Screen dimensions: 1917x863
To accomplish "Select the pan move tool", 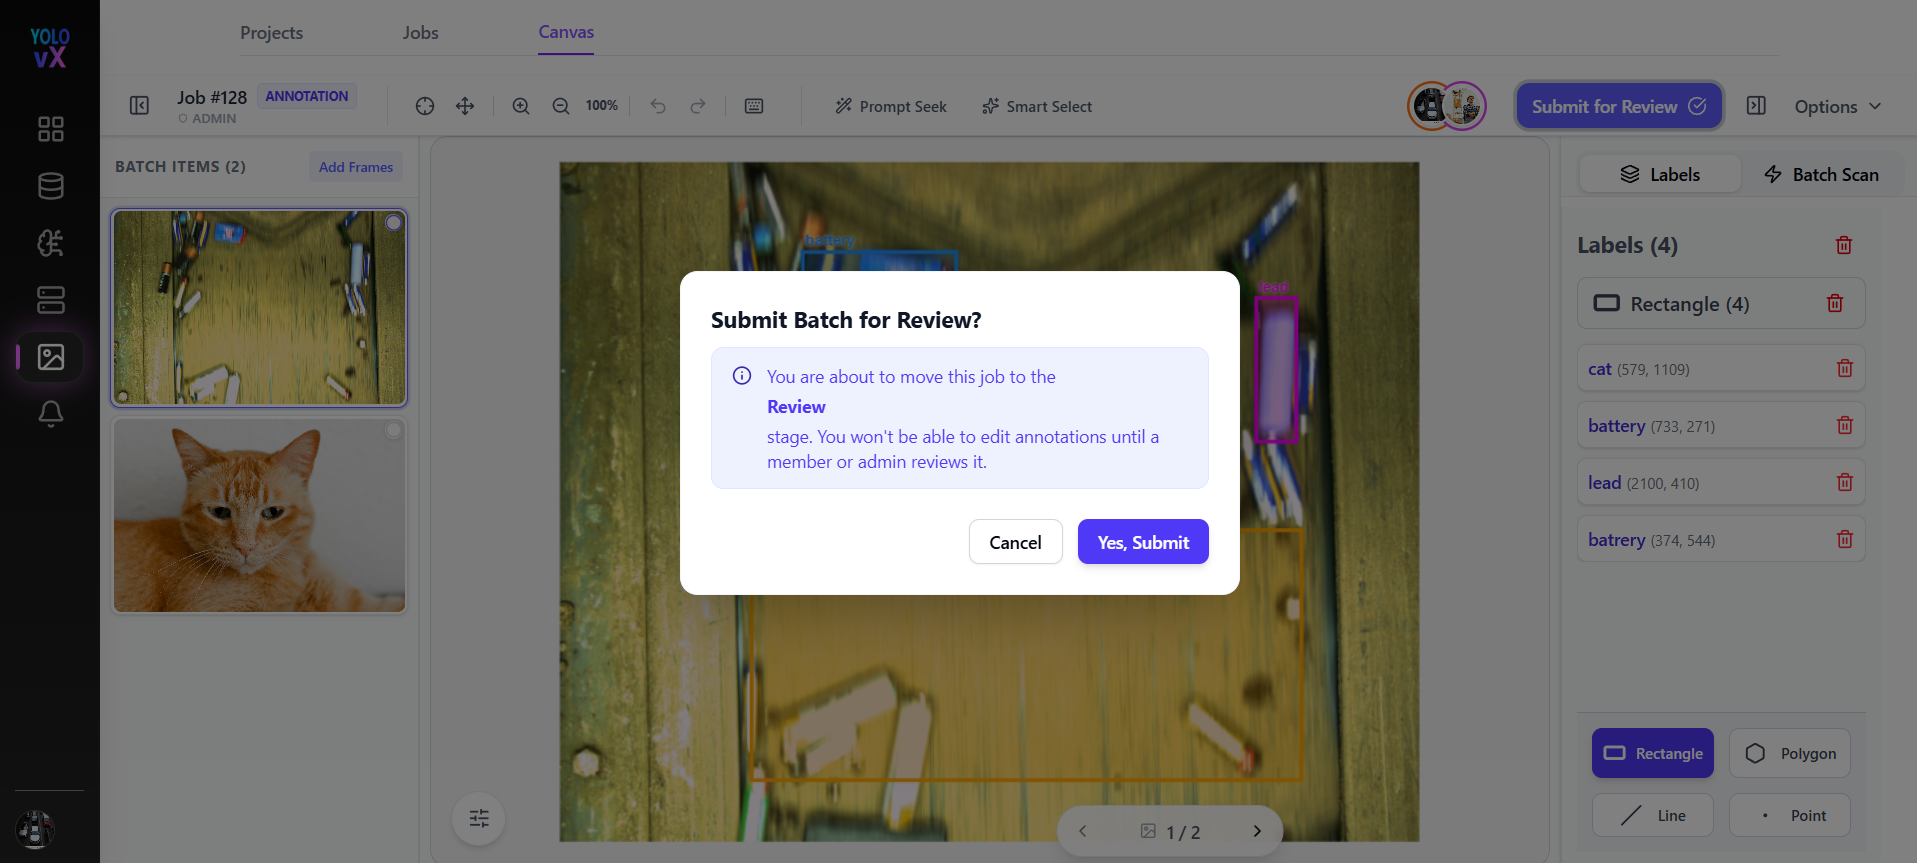I will pyautogui.click(x=465, y=106).
